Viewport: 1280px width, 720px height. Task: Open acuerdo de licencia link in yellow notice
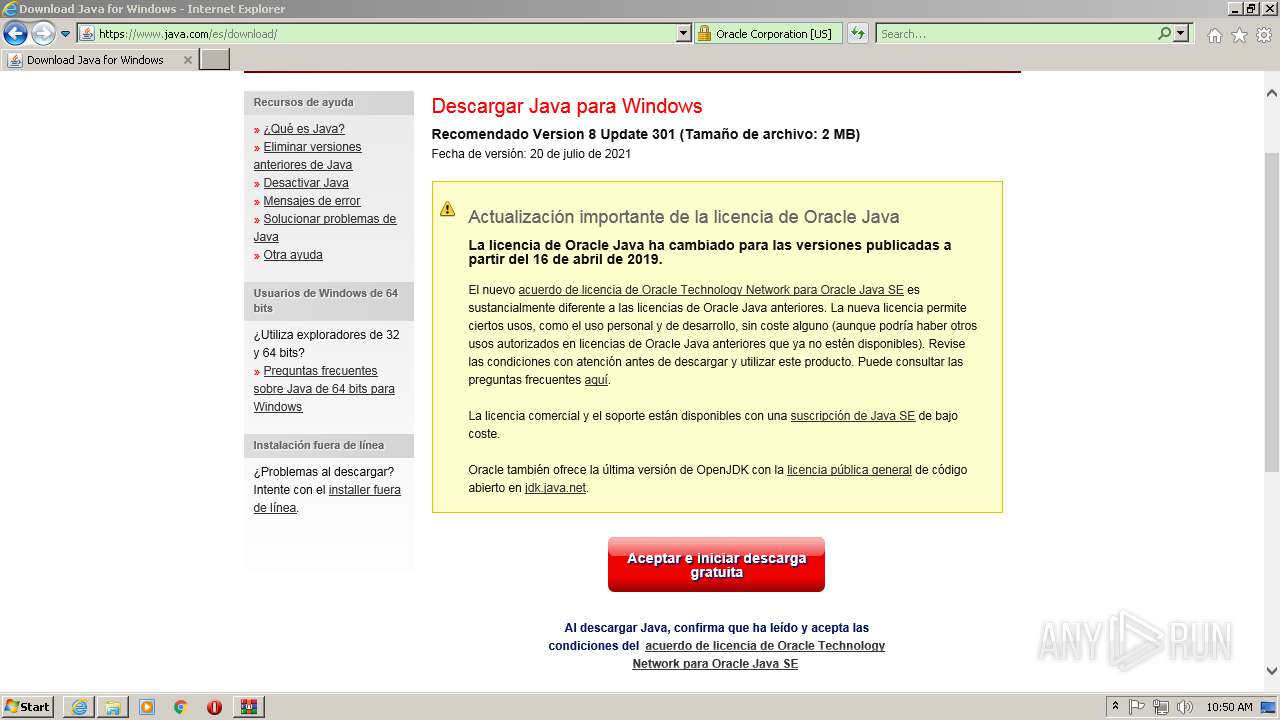711,290
